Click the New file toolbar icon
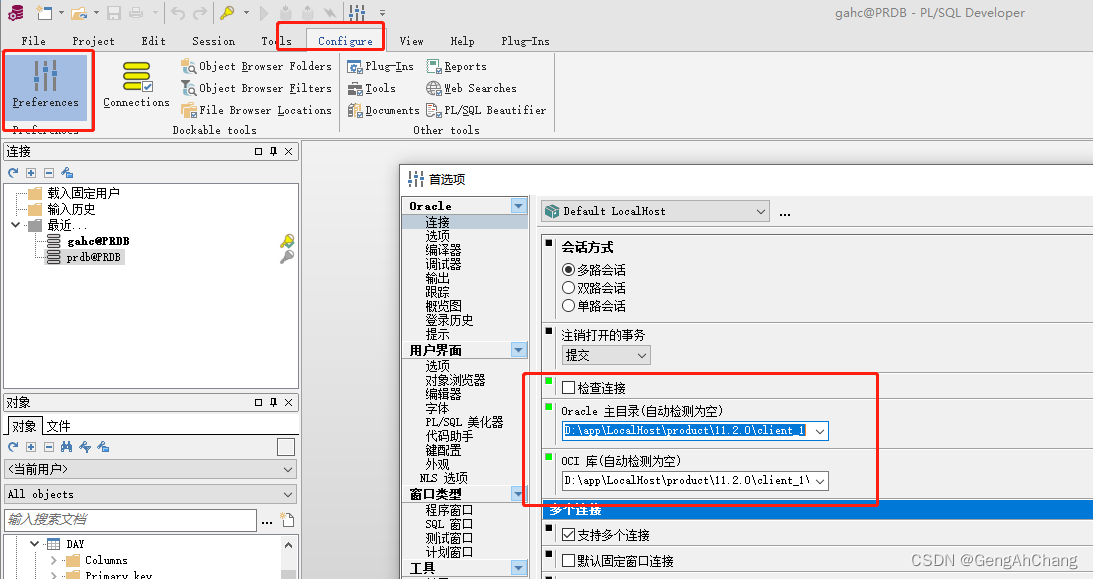The height and width of the screenshot is (579, 1093). coord(45,13)
